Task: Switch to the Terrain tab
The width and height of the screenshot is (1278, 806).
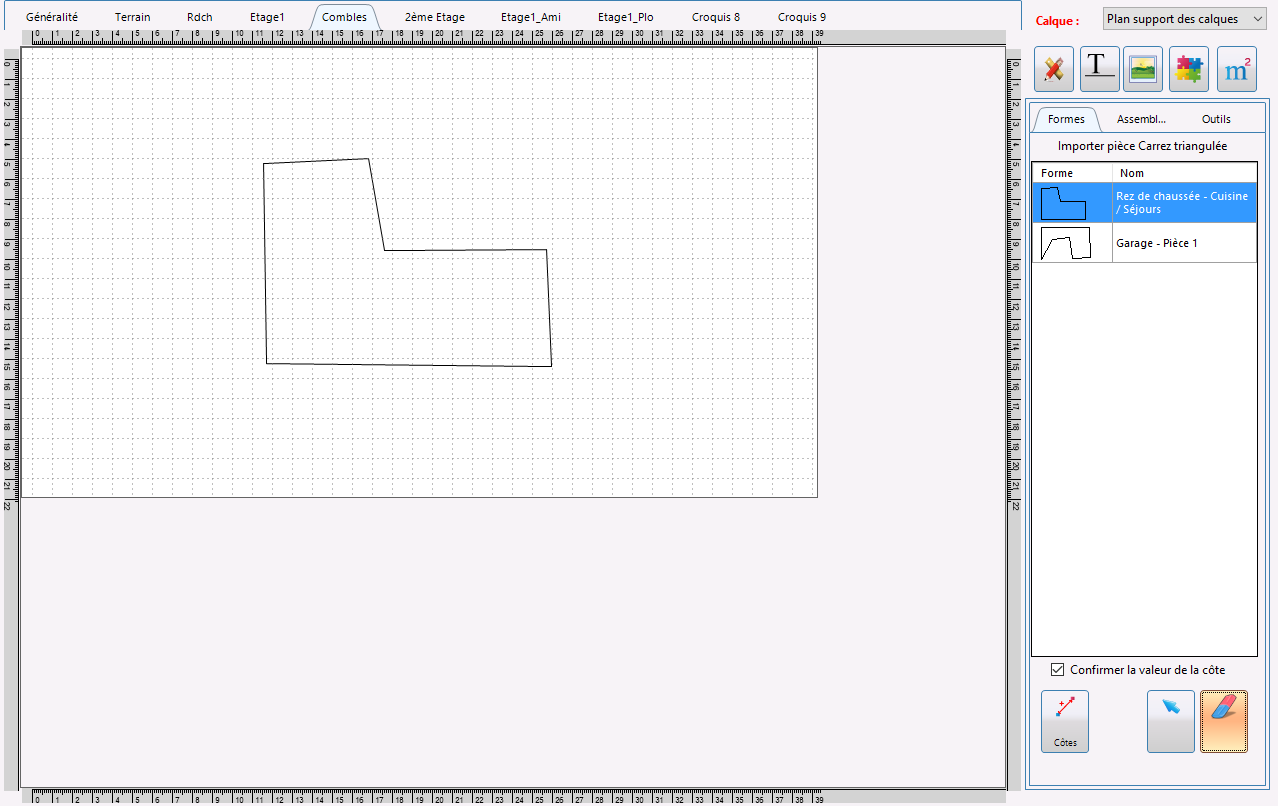Action: (133, 17)
